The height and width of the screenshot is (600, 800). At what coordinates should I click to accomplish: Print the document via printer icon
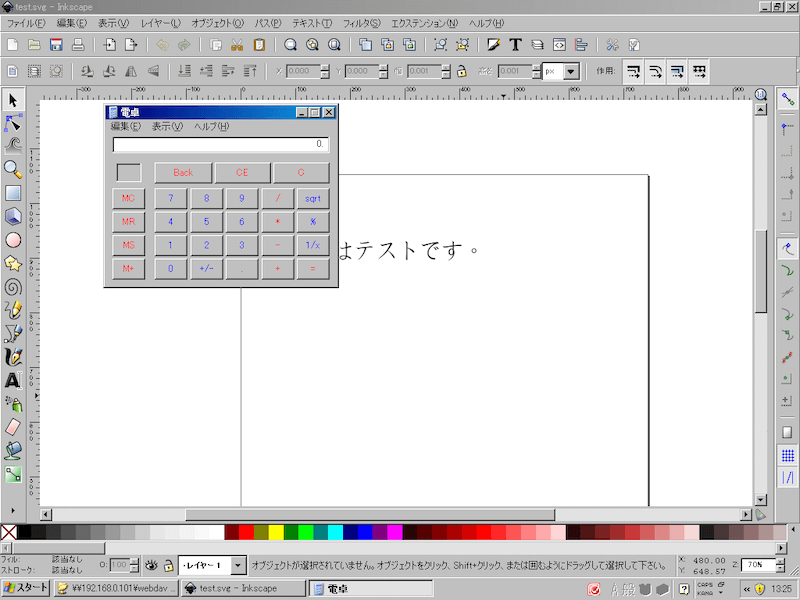[78, 45]
